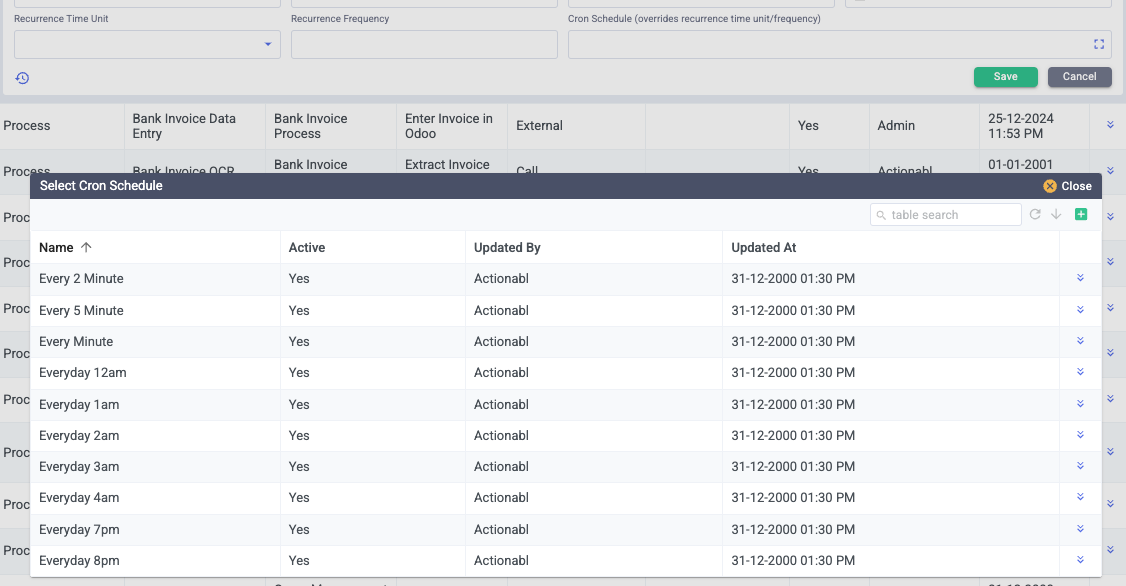Expand the Everyday 7pm row chevron

point(1080,529)
